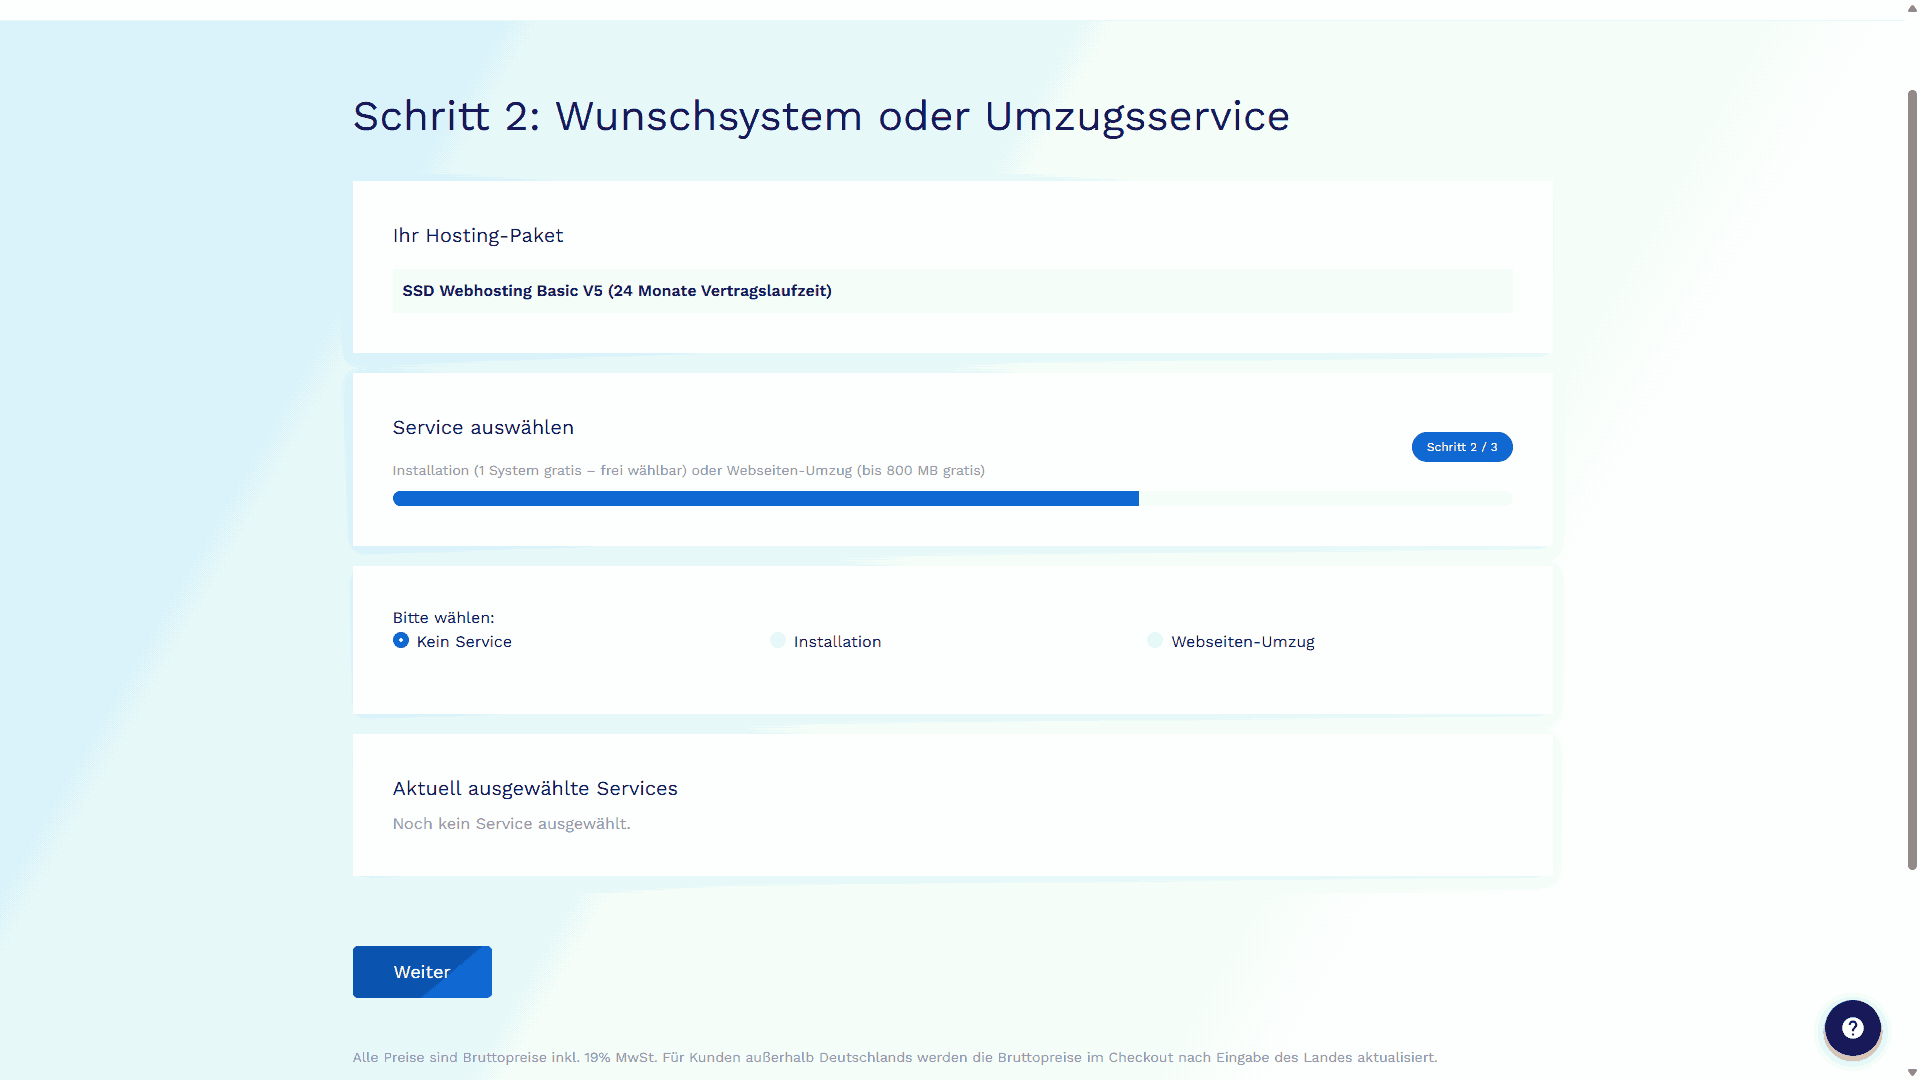Click the Bitte wählen label
The height and width of the screenshot is (1080, 1920).
[x=443, y=618]
